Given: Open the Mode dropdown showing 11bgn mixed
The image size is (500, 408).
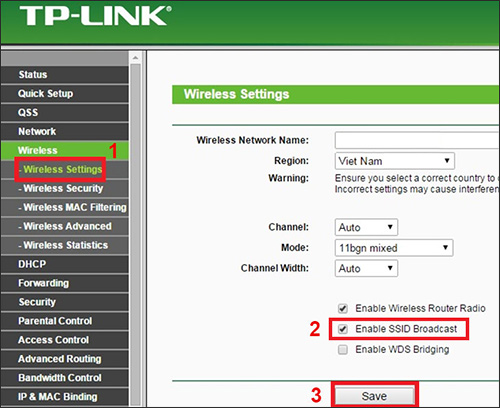Looking at the screenshot, I should coord(394,248).
